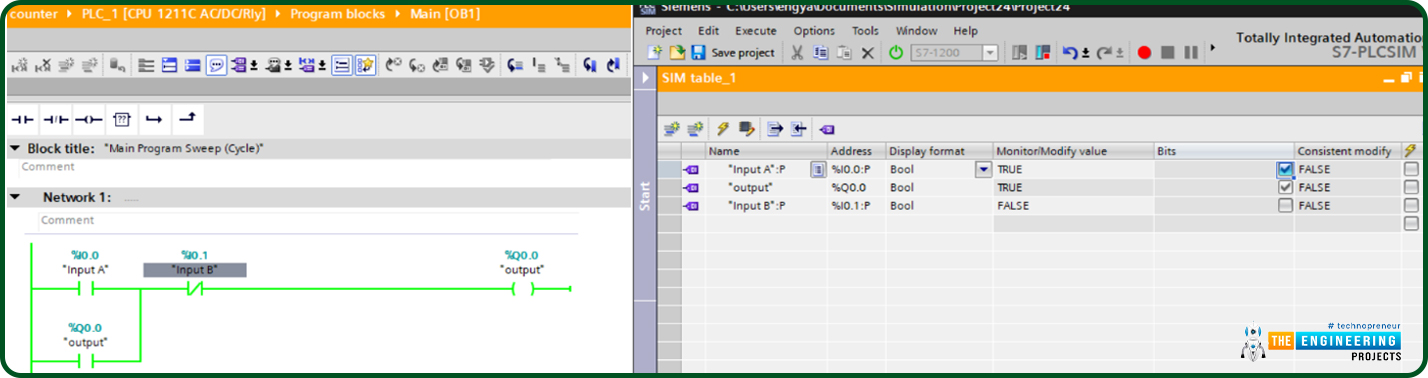The width and height of the screenshot is (1428, 378).
Task: Select the highlighted "Input B" contact label
Action: (x=194, y=270)
